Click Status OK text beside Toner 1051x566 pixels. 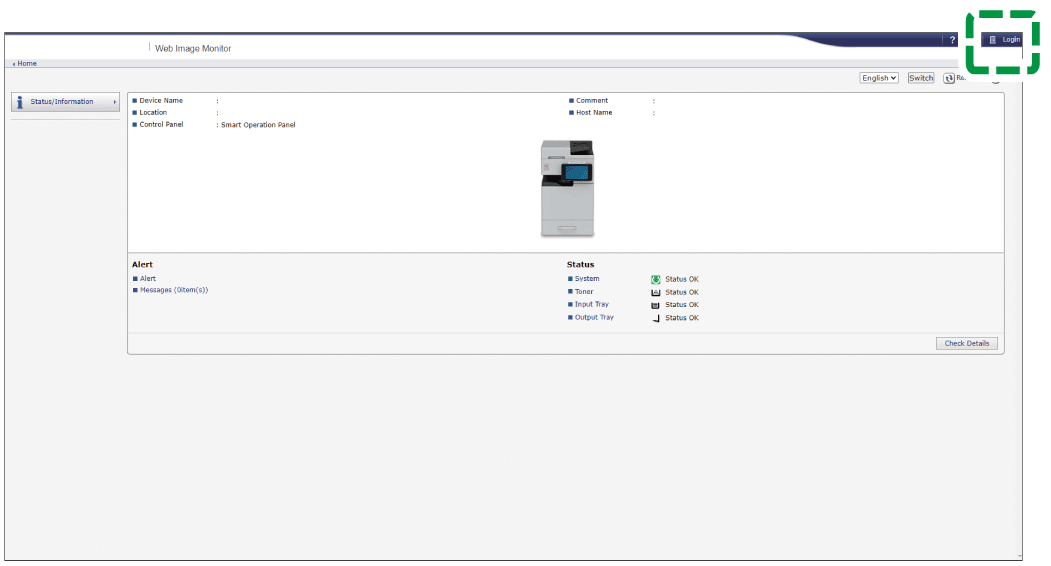pos(682,292)
